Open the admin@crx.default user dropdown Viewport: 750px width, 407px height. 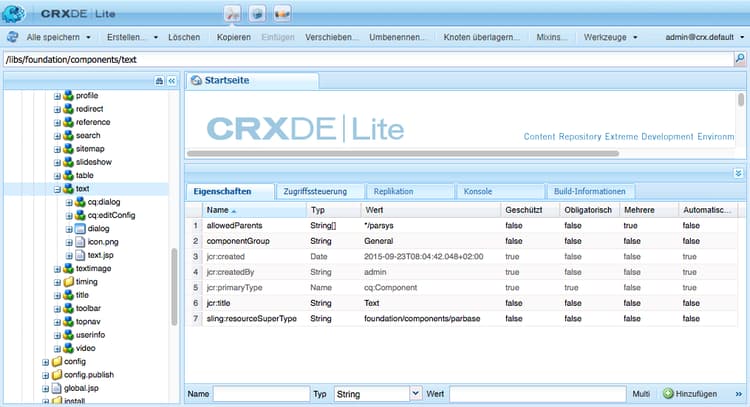point(742,37)
